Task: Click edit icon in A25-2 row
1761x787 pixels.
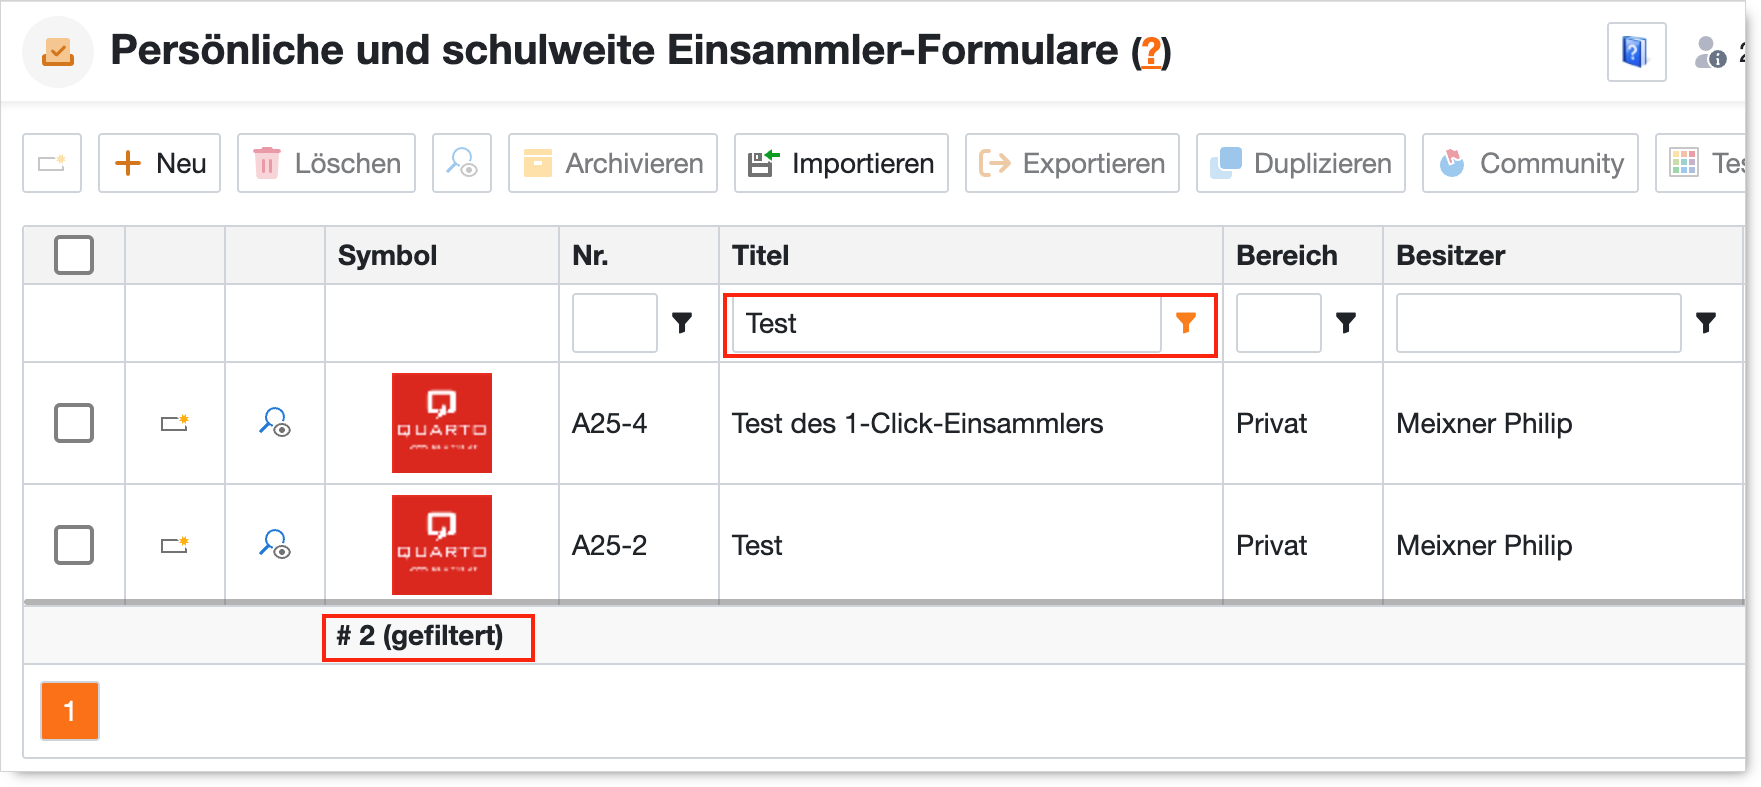Action: point(175,545)
